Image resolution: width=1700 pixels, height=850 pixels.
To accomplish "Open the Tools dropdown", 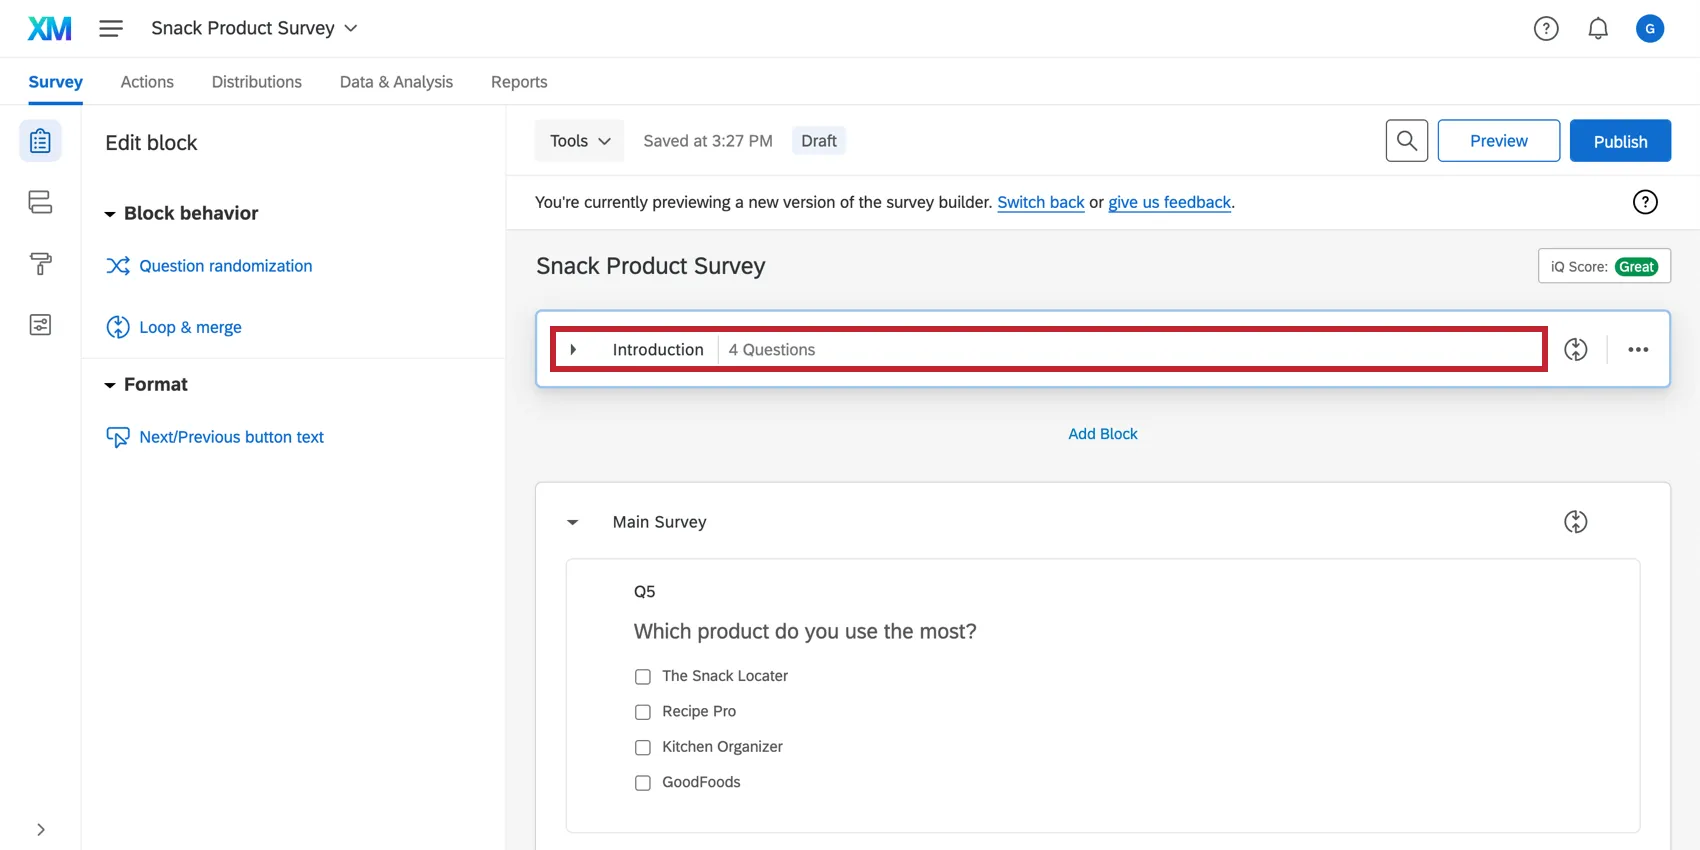I will pos(579,141).
